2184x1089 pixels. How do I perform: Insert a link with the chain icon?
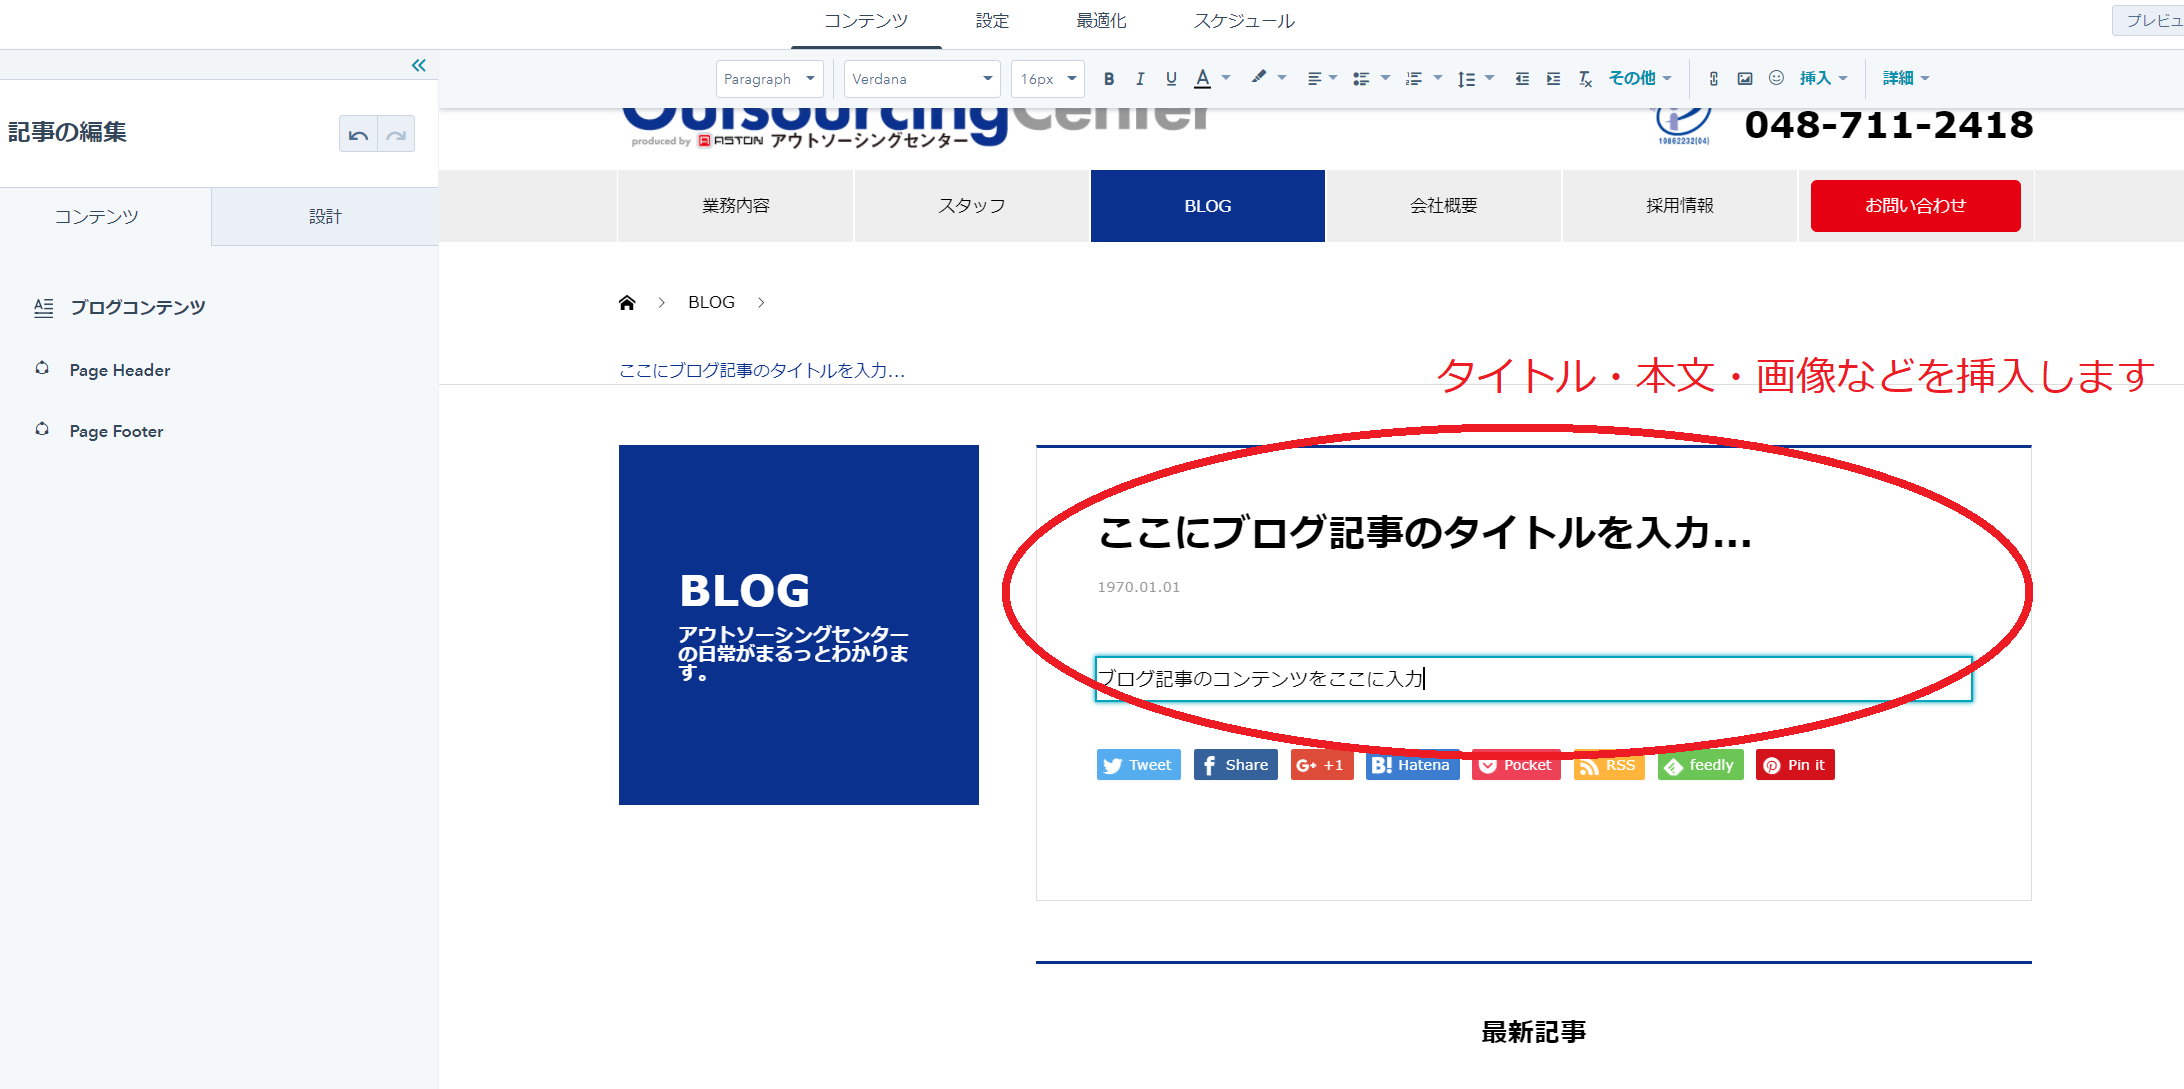[1714, 79]
